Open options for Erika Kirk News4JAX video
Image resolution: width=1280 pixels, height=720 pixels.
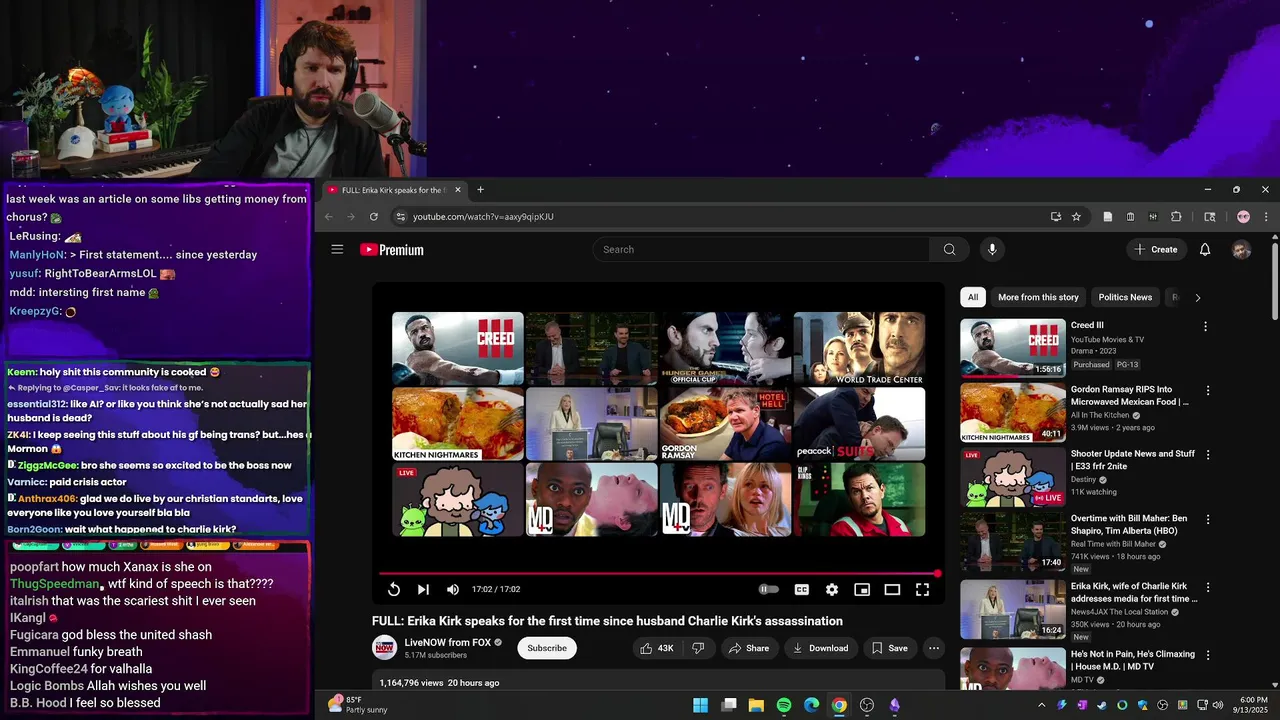pos(1208,588)
